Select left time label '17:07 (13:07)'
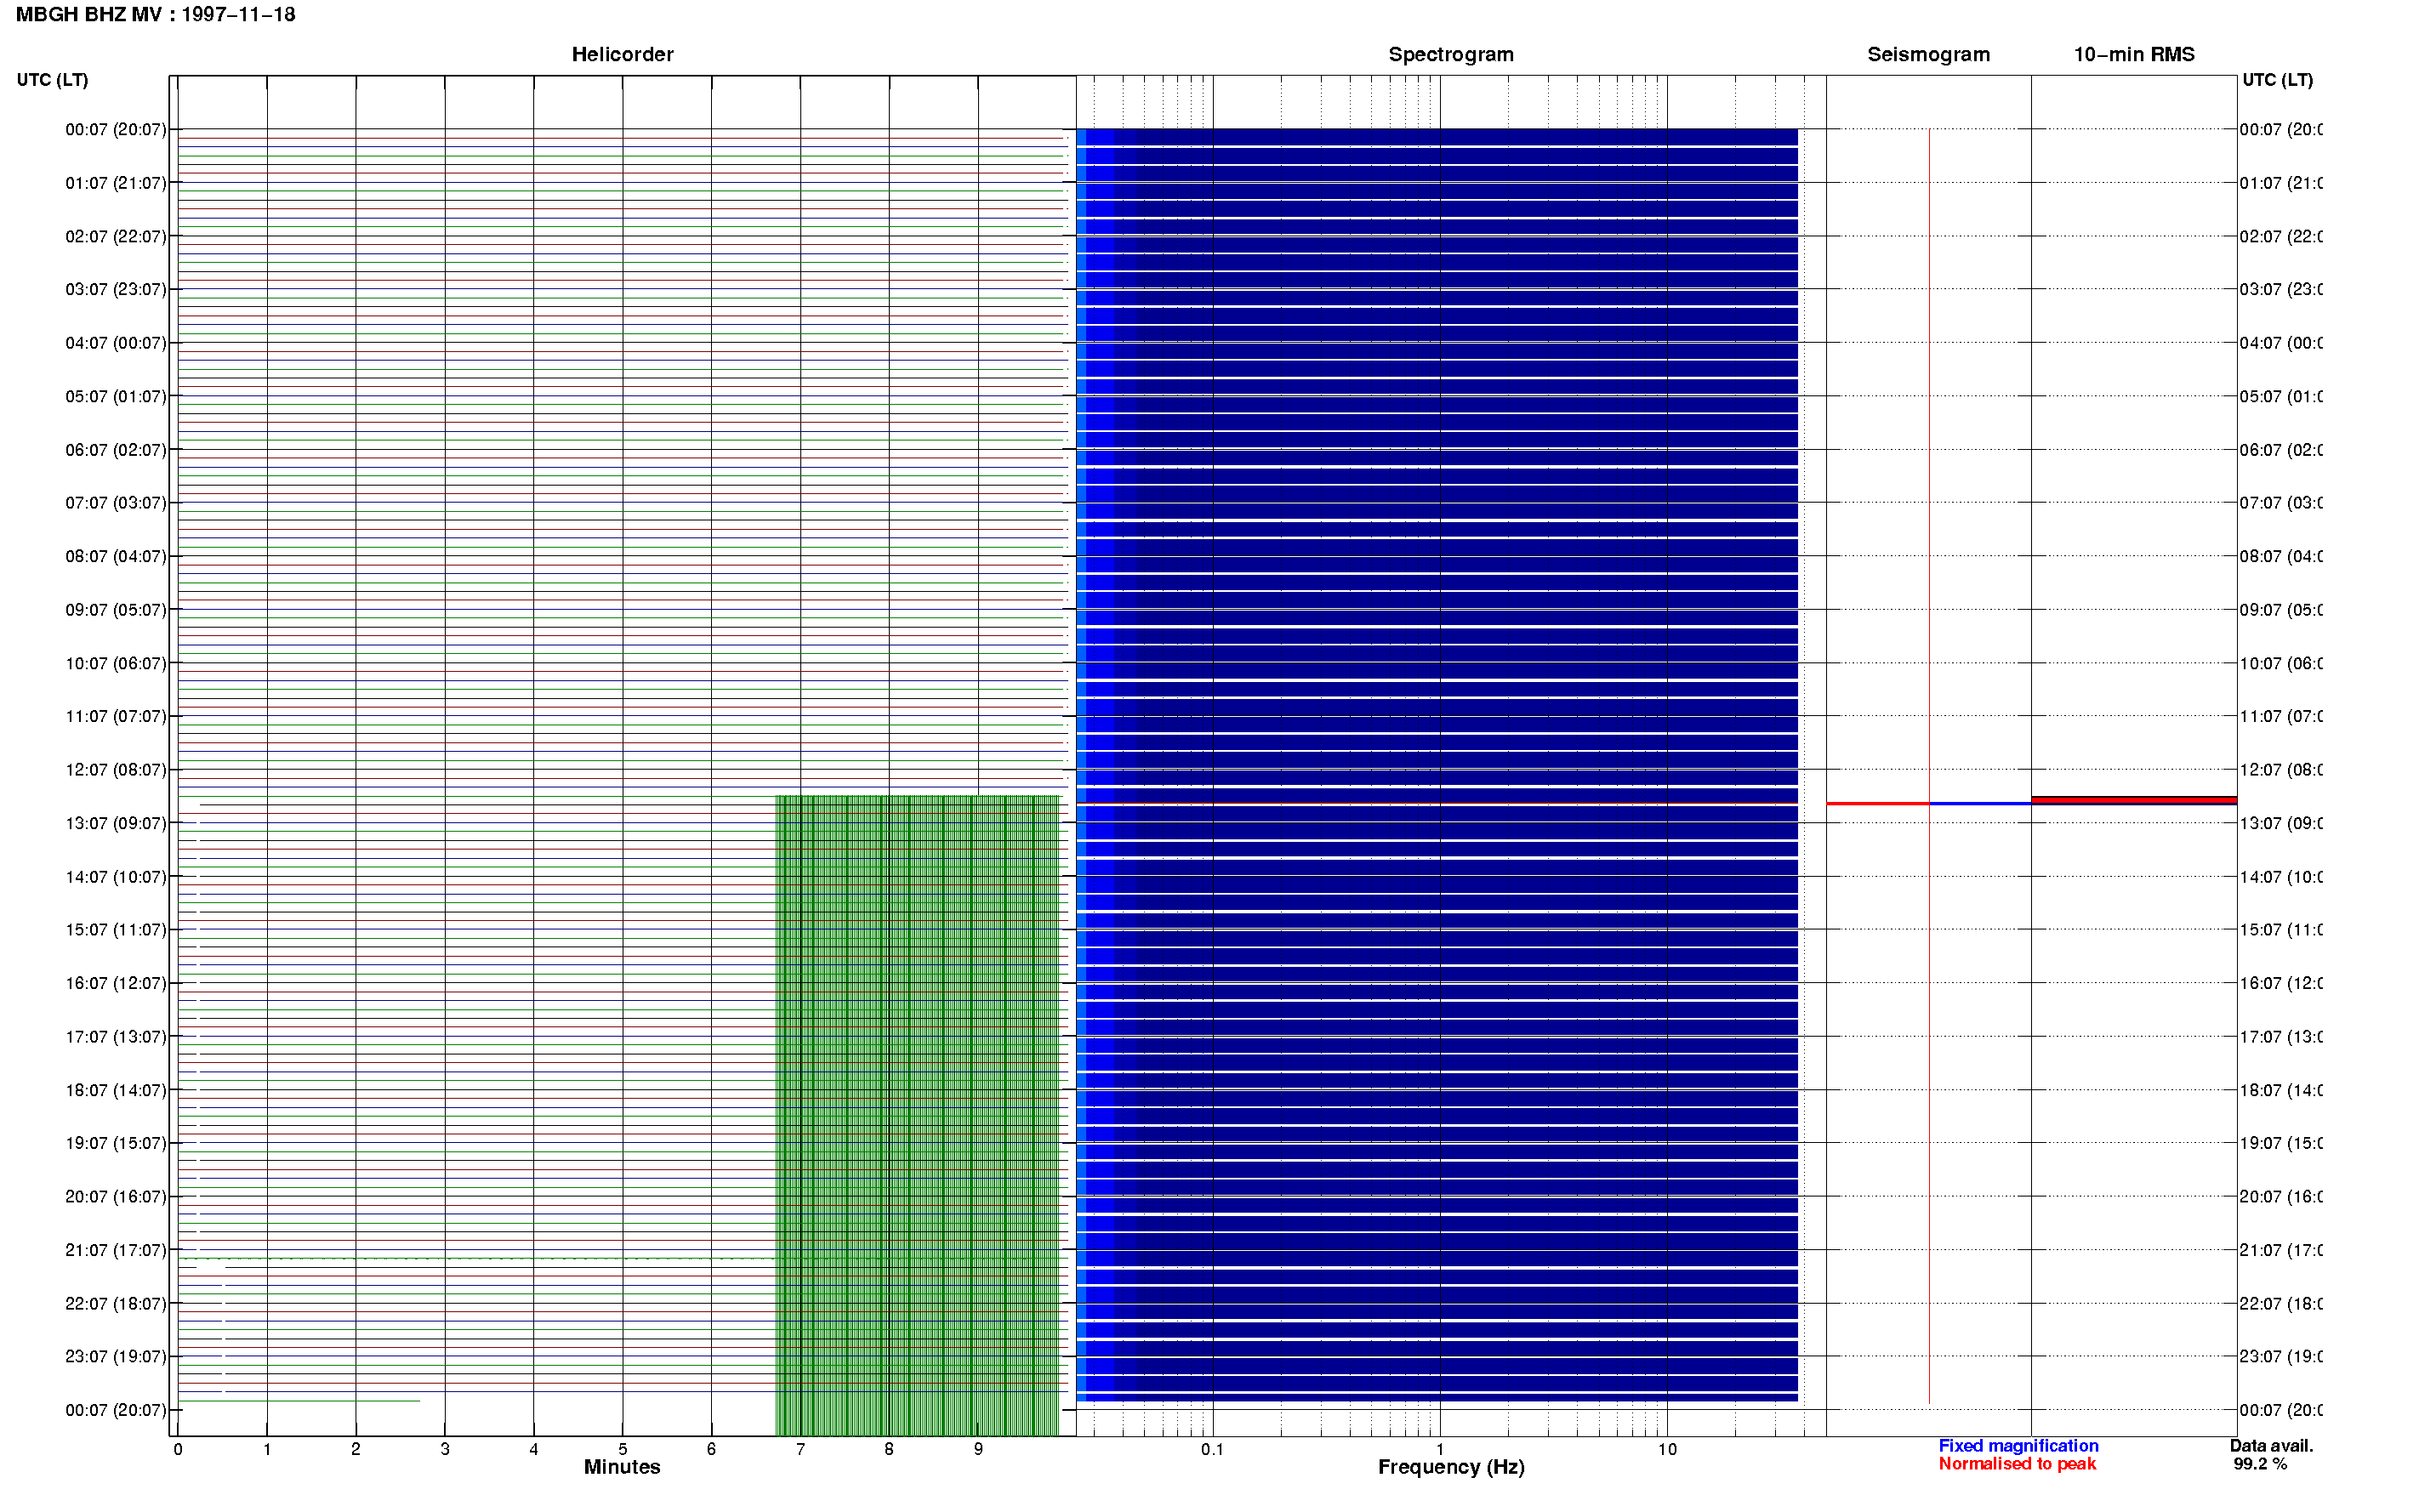 (116, 1037)
